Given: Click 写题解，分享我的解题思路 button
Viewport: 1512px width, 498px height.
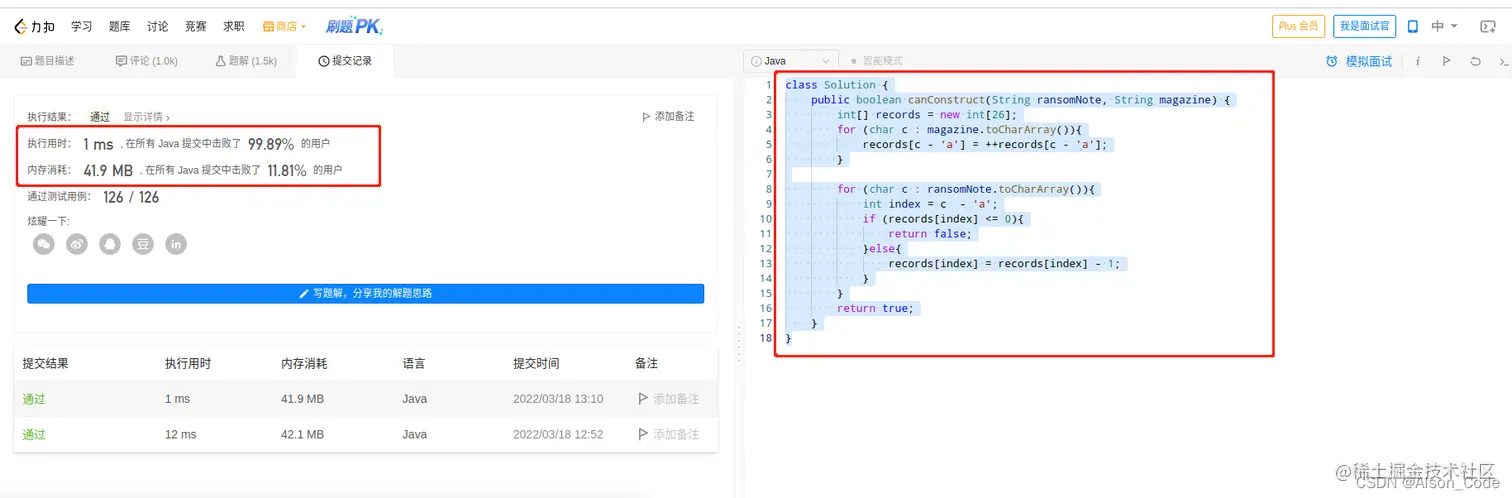Looking at the screenshot, I should click(x=365, y=294).
